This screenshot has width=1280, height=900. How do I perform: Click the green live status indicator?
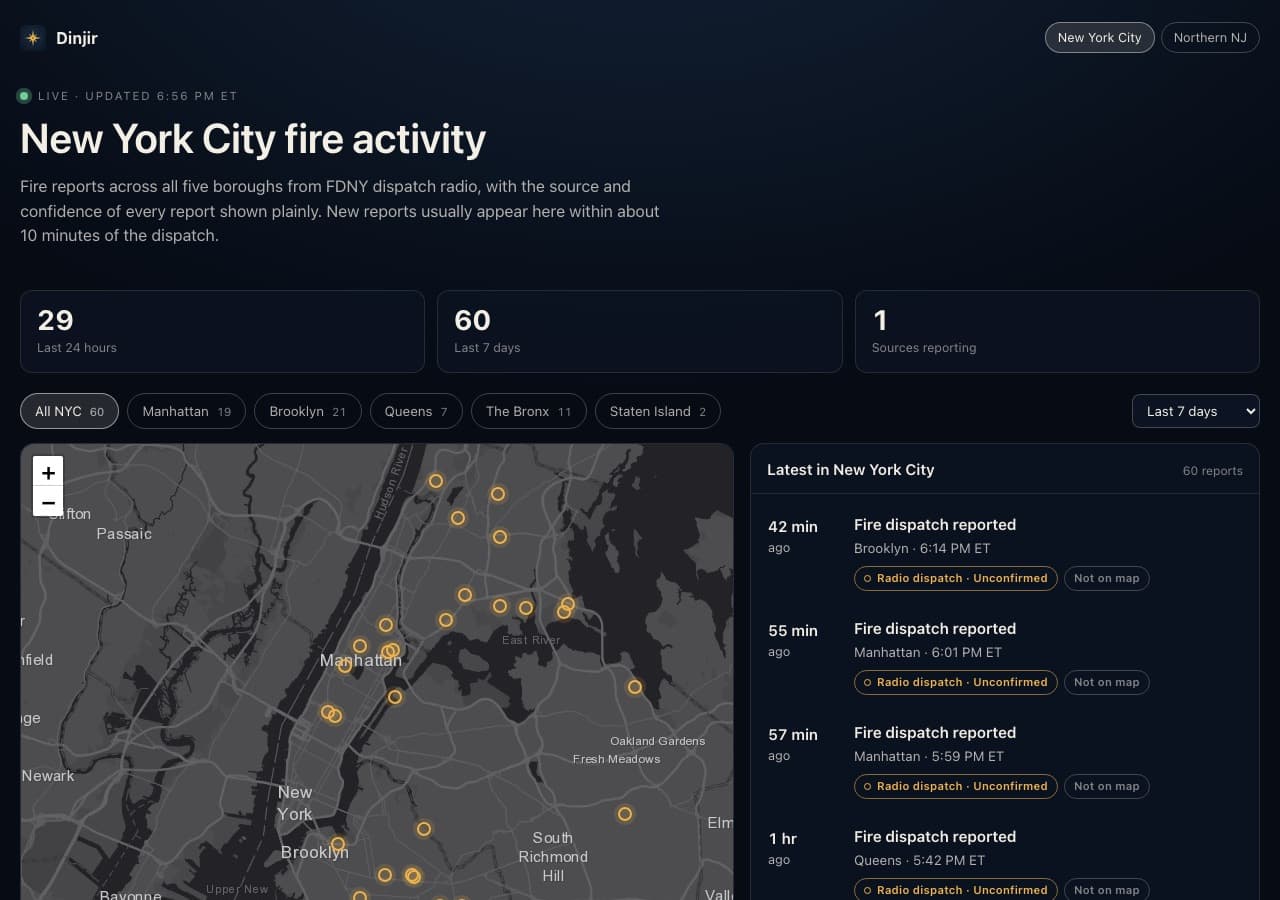[x=24, y=96]
